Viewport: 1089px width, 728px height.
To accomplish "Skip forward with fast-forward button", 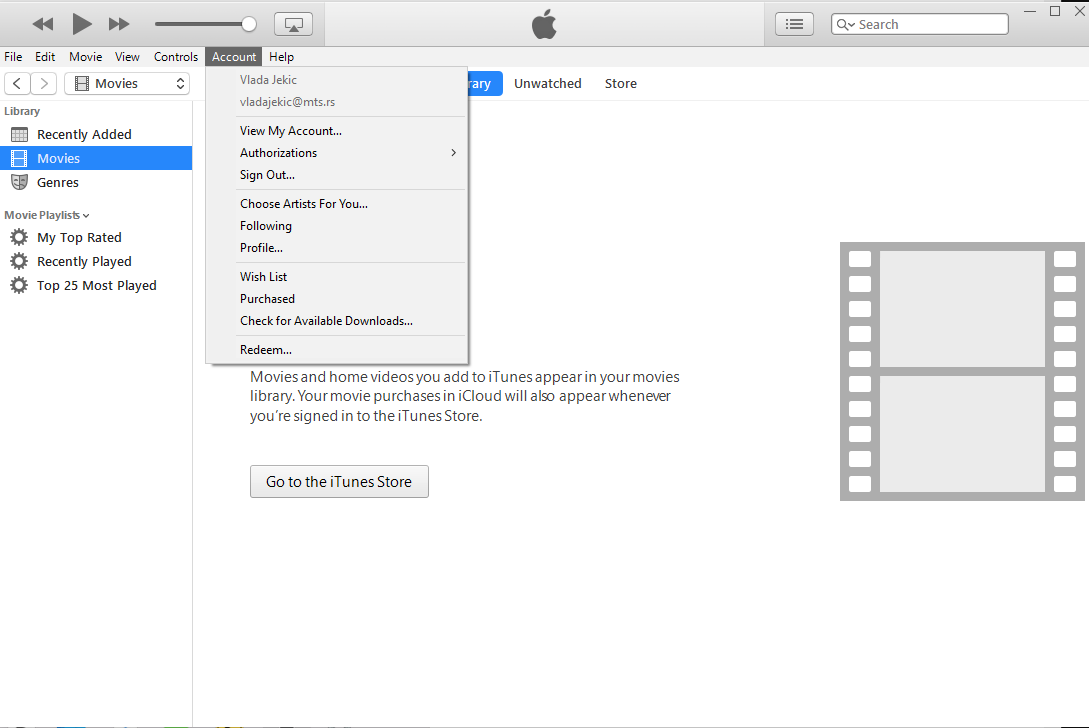I will pyautogui.click(x=119, y=24).
